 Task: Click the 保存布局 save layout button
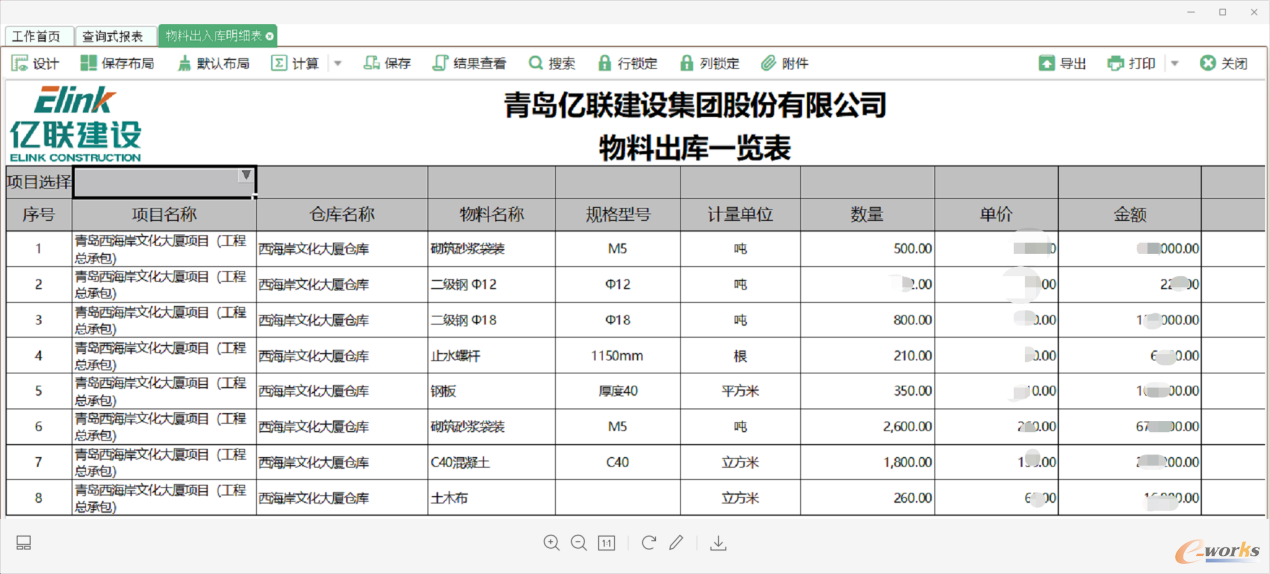pyautogui.click(x=117, y=63)
